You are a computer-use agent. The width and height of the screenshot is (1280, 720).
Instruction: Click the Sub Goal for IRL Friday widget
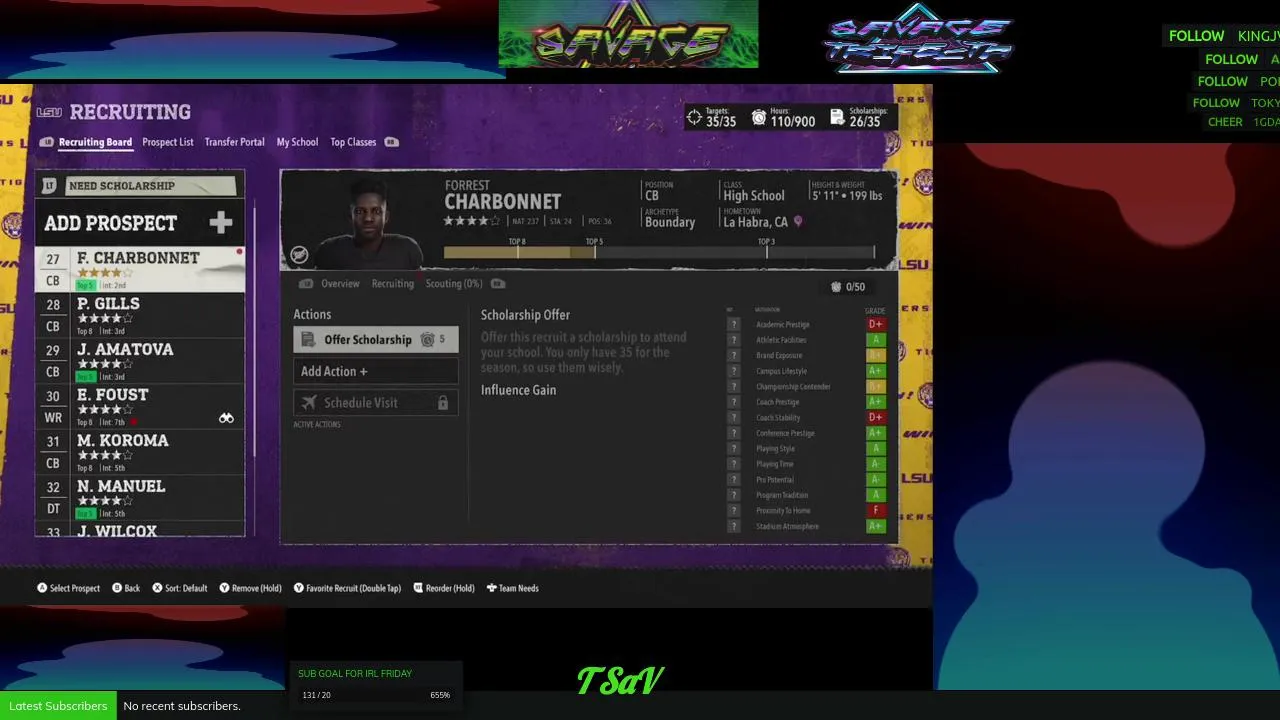pyautogui.click(x=375, y=684)
